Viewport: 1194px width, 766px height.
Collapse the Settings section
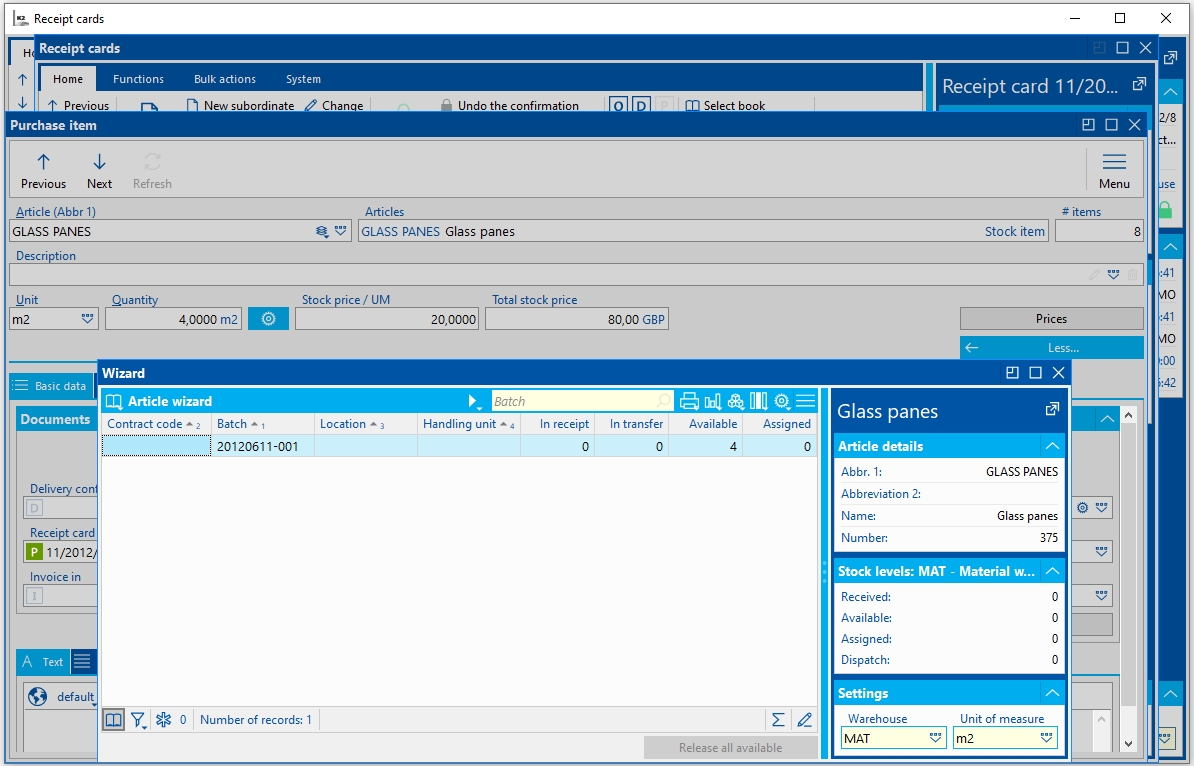tap(1052, 693)
